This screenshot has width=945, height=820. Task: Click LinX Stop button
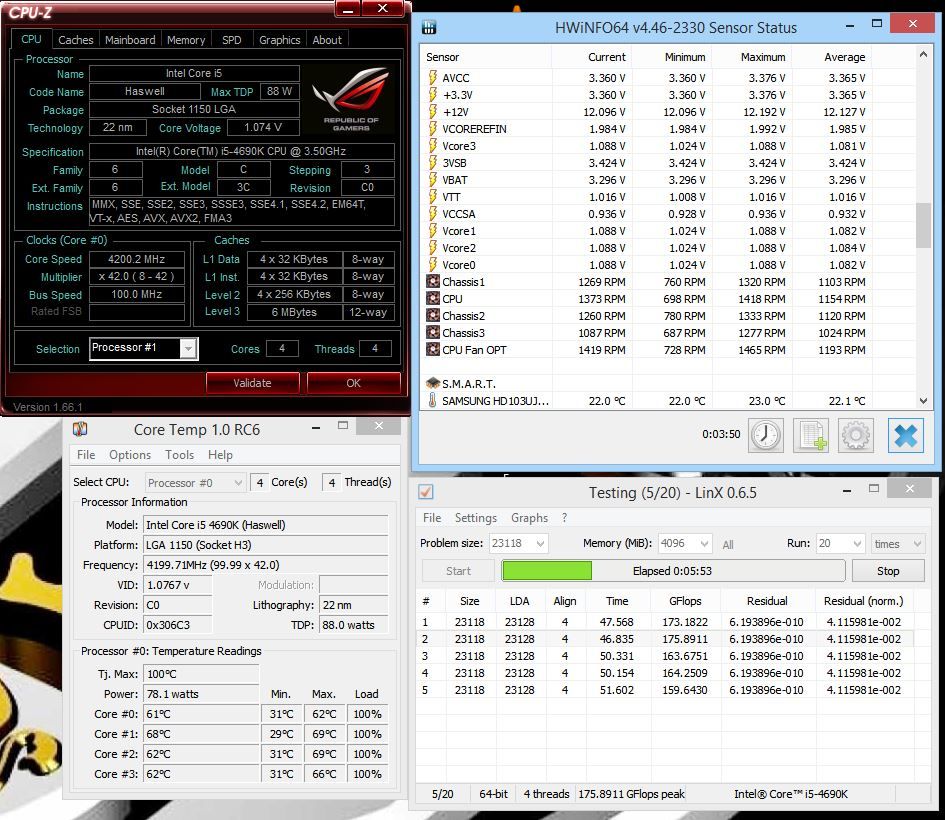coord(888,571)
